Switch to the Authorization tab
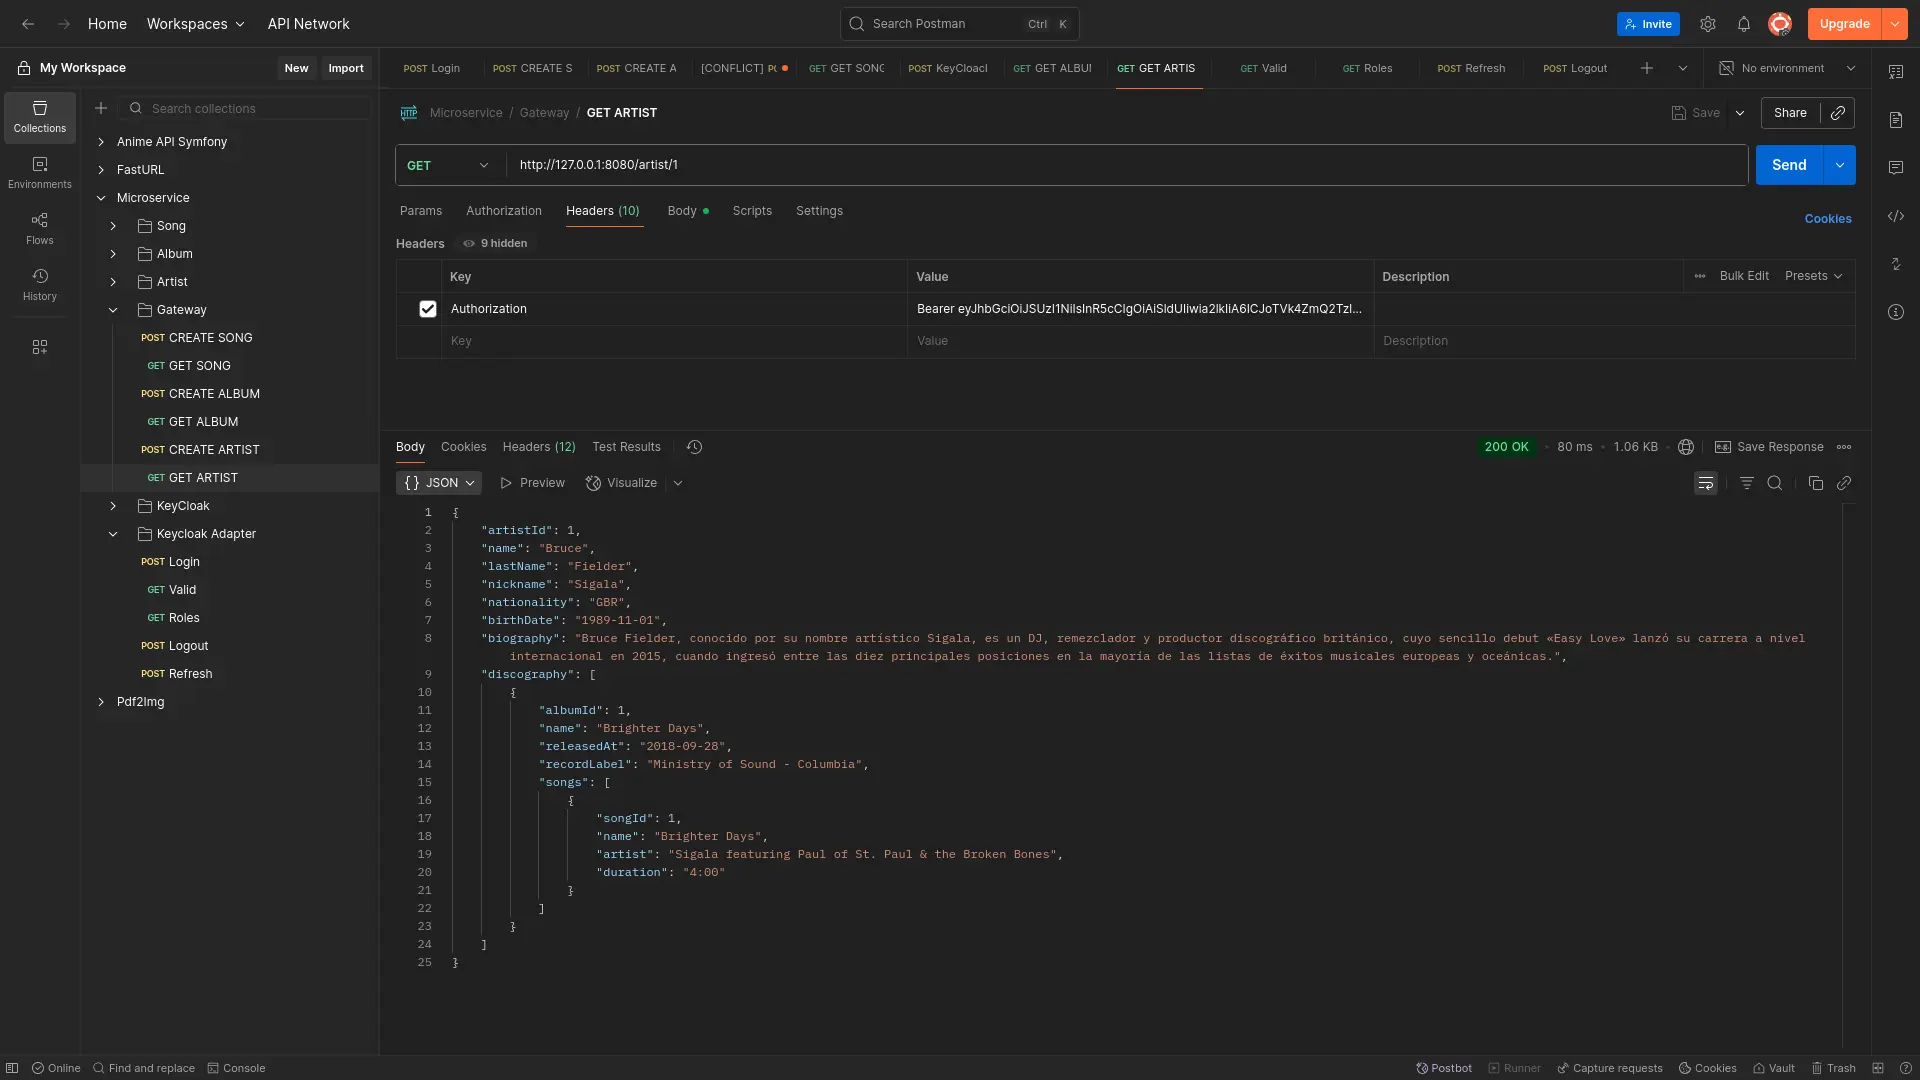The image size is (1920, 1080). pos(504,211)
